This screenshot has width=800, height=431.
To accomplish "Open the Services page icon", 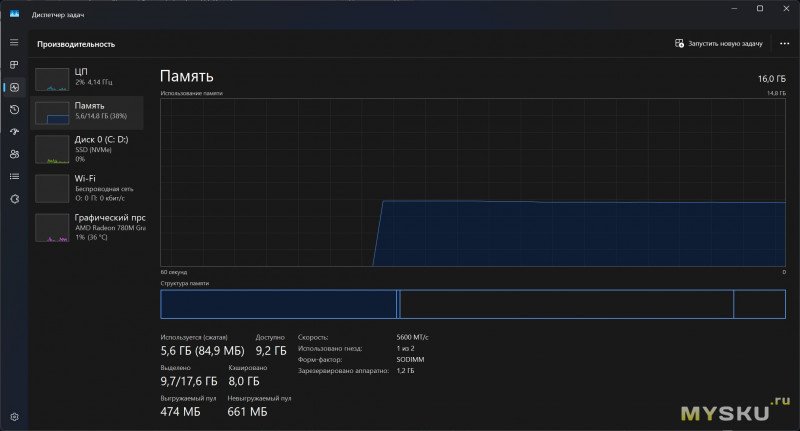I will (x=14, y=199).
